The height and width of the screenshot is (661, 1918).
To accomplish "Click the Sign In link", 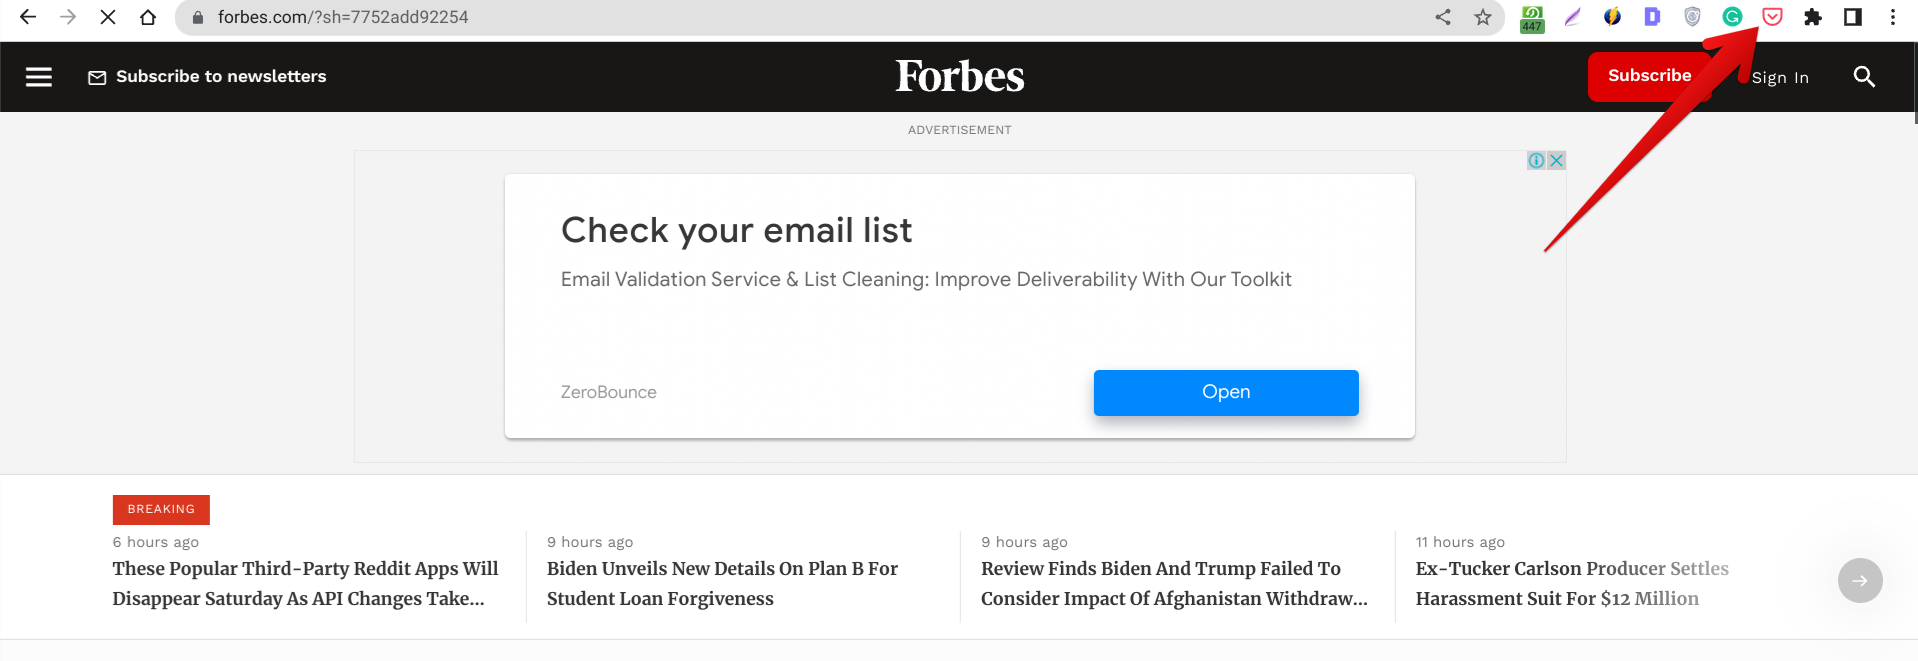I will (x=1780, y=78).
